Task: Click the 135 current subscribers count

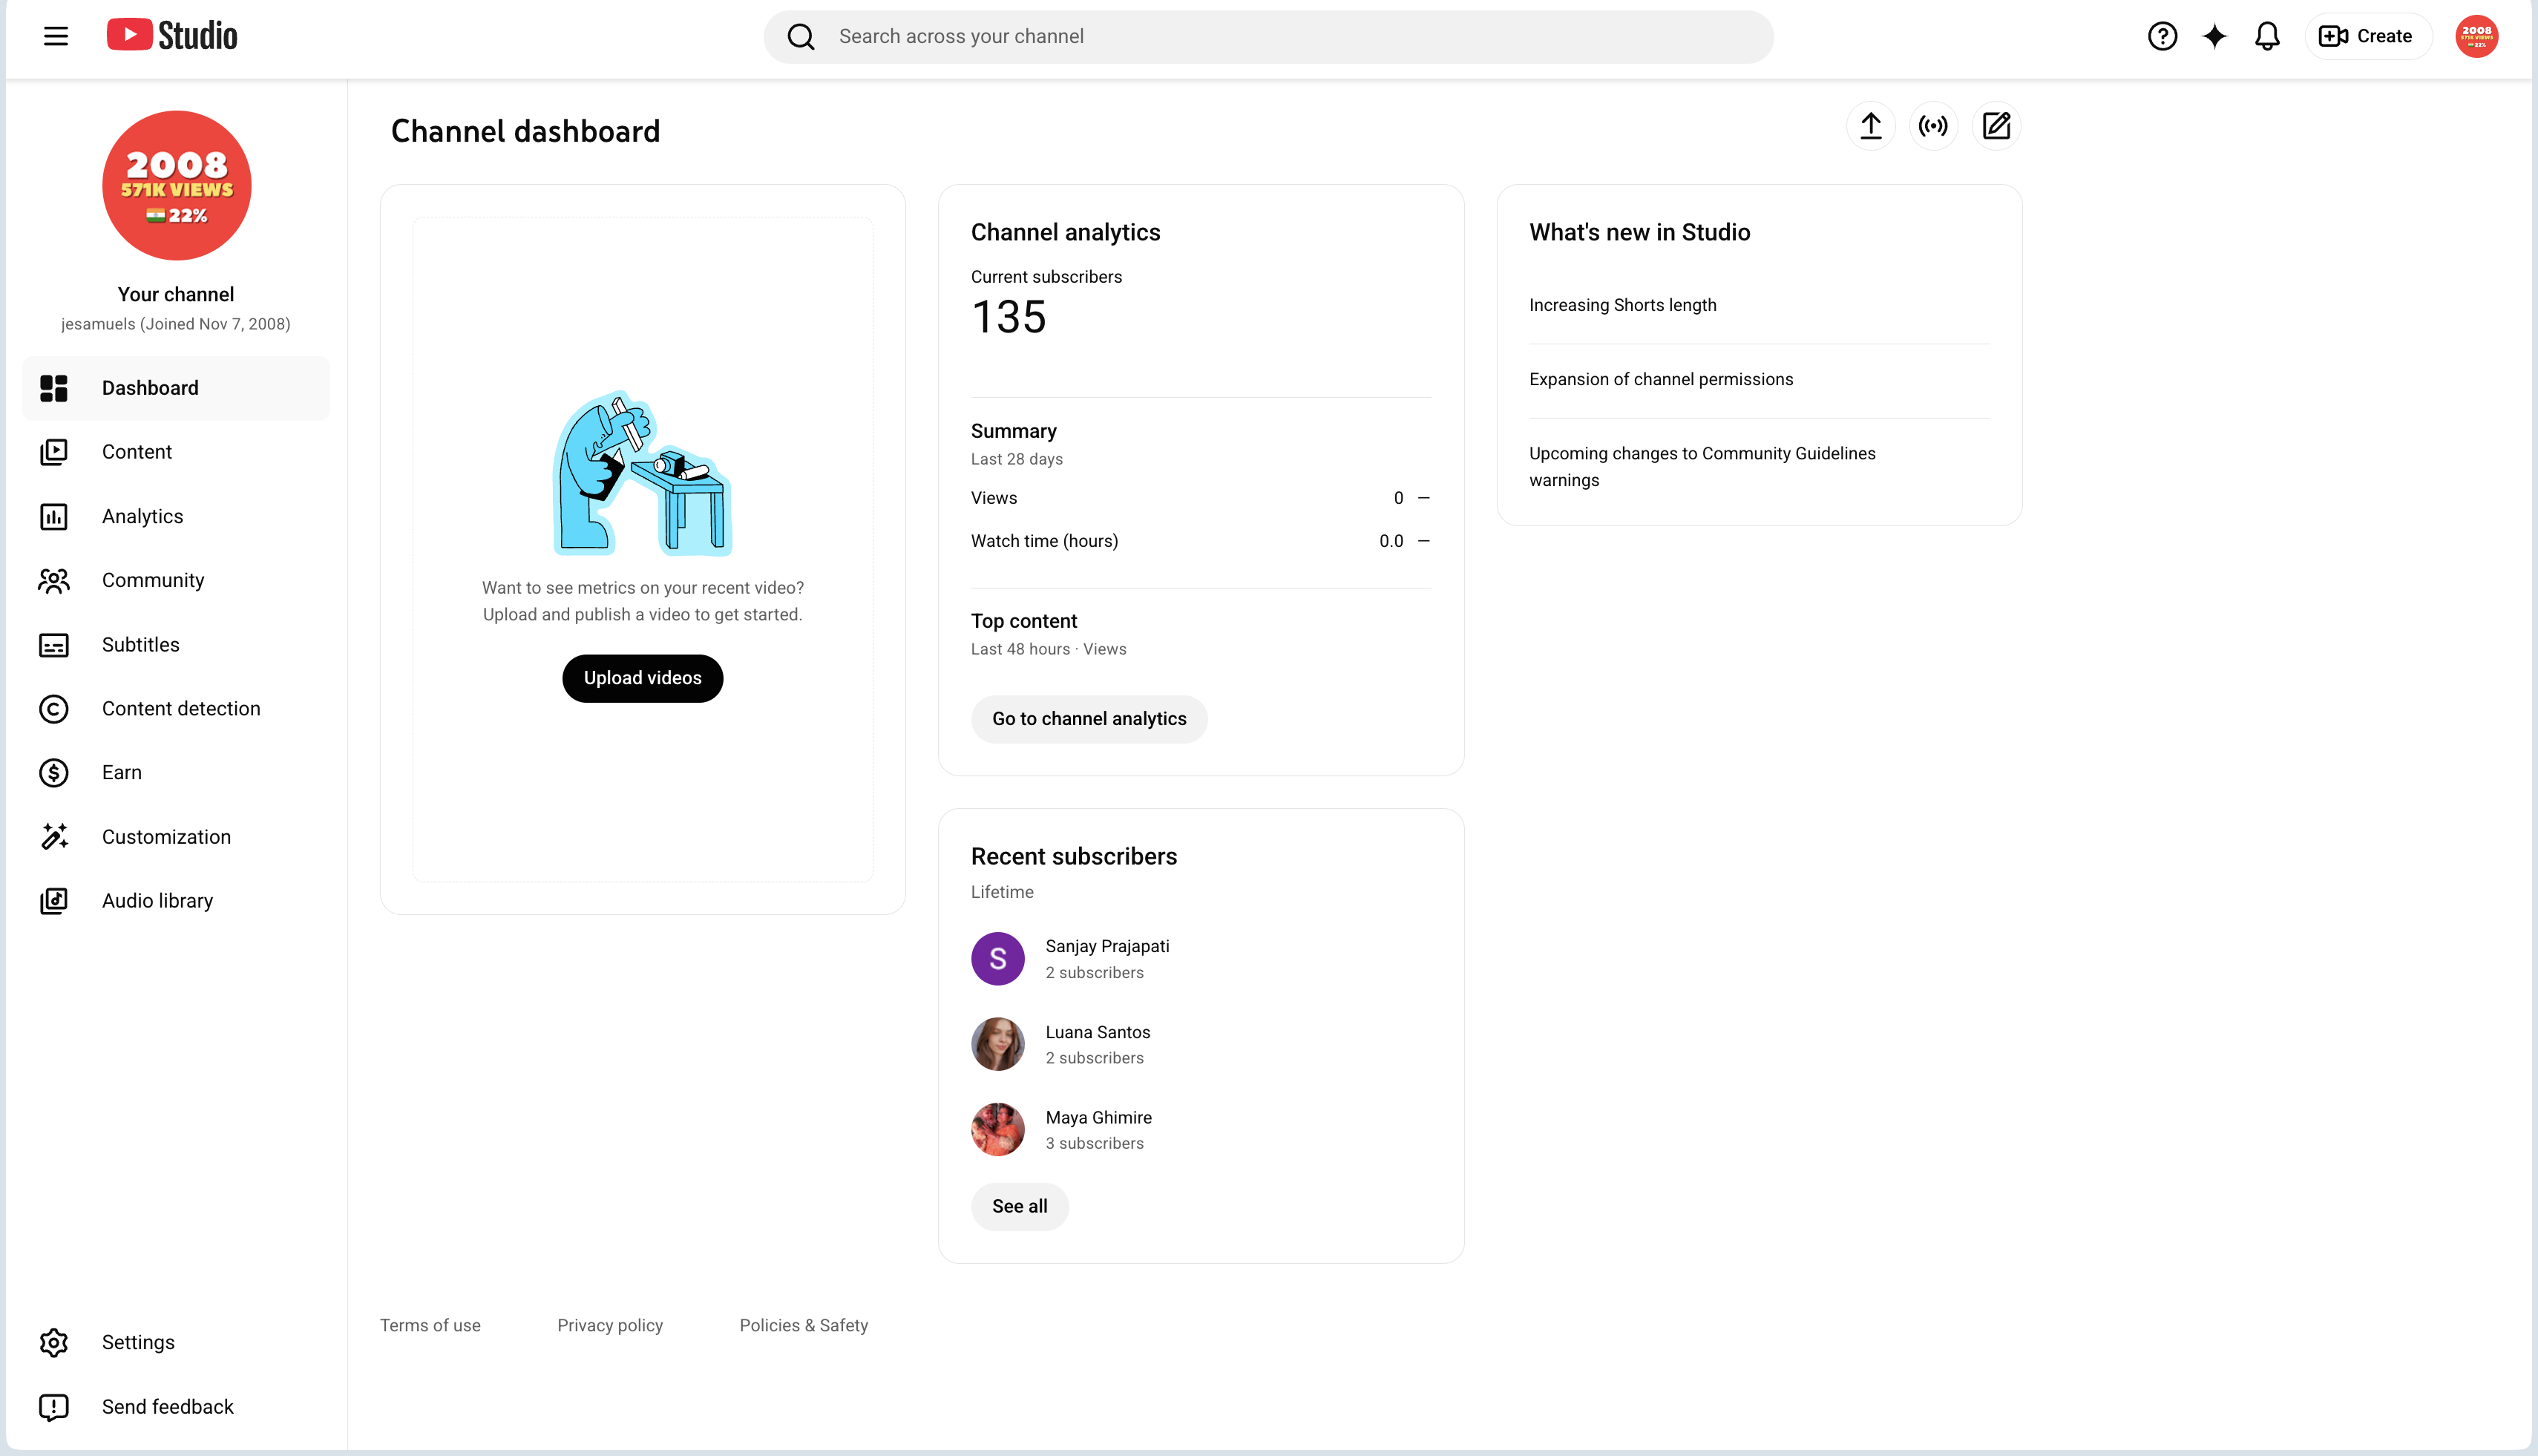Action: (1008, 317)
